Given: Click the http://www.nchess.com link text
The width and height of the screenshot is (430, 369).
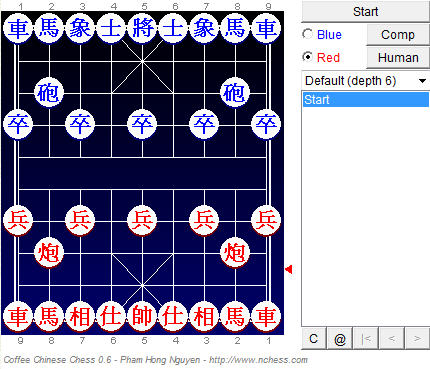Looking at the screenshot, I should tap(258, 360).
